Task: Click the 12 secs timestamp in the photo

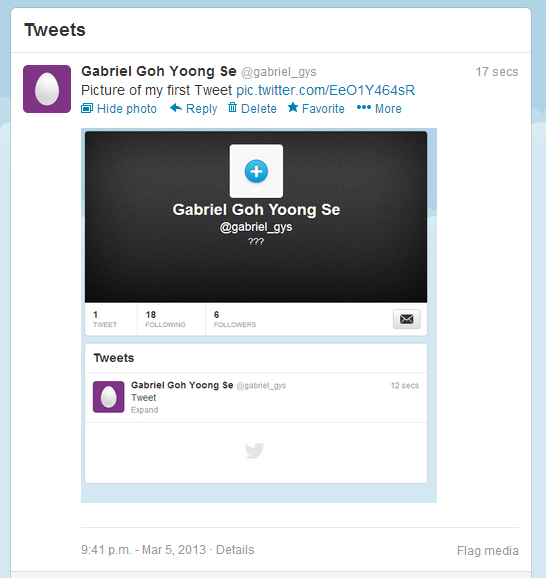Action: click(404, 386)
